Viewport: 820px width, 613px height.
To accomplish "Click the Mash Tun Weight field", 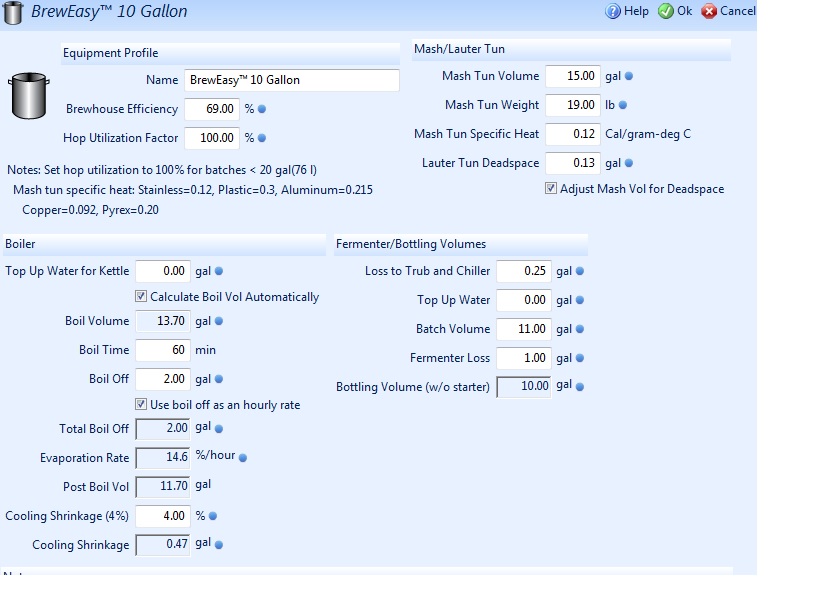I will point(573,105).
